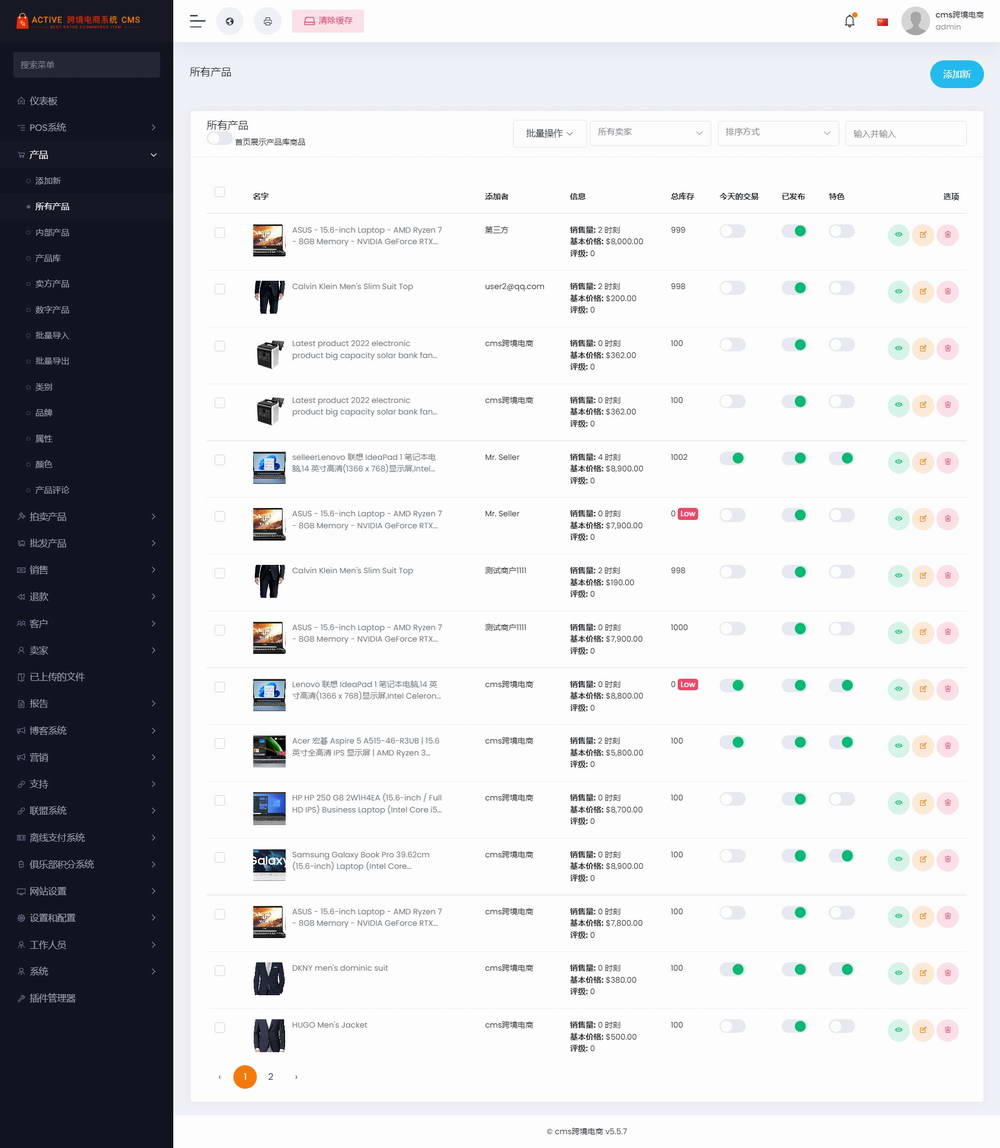Viewport: 1000px width, 1148px height.
Task: Toggle the sidebar hamburger menu icon
Action: pyautogui.click(x=197, y=21)
